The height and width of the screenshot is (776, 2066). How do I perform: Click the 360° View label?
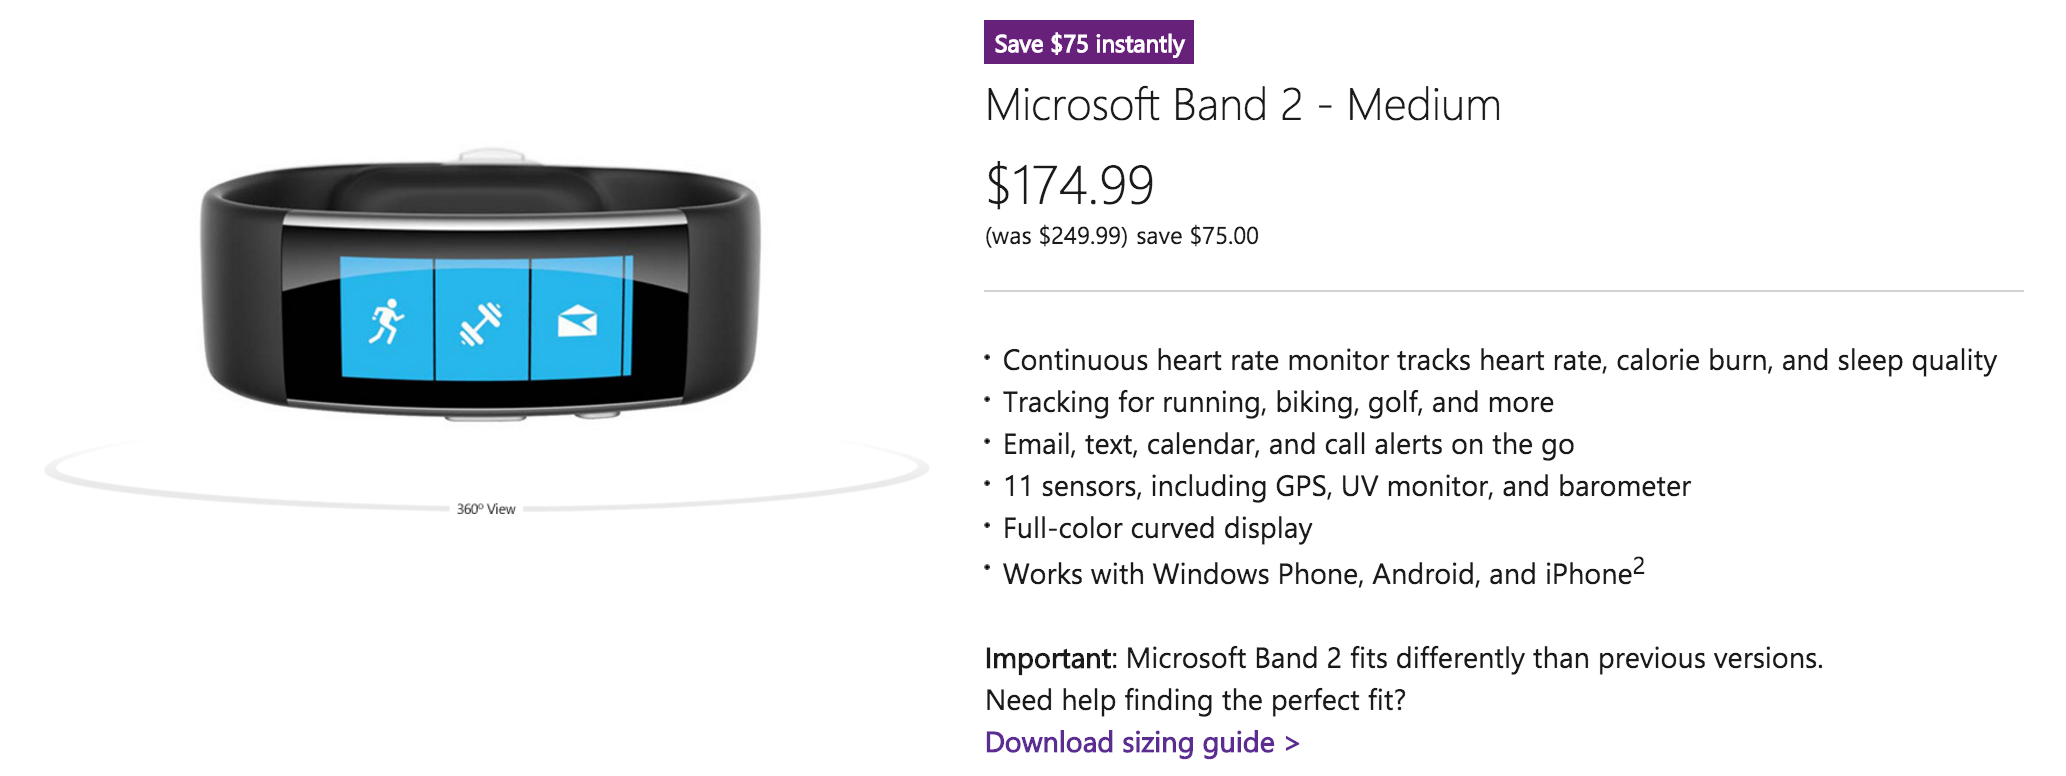[486, 509]
